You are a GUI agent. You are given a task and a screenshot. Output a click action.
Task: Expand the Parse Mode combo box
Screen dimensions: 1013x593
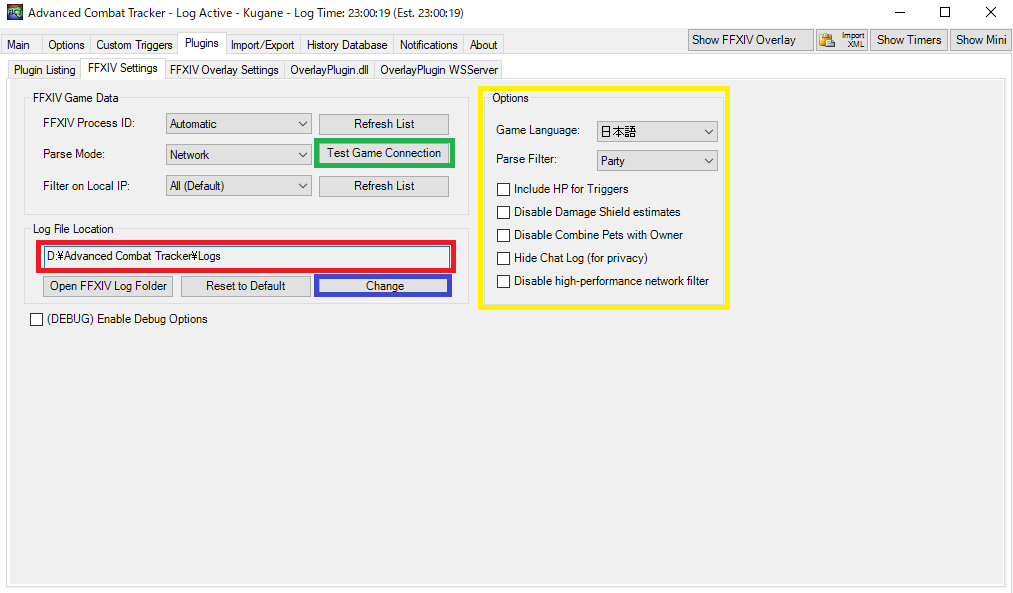pos(239,155)
